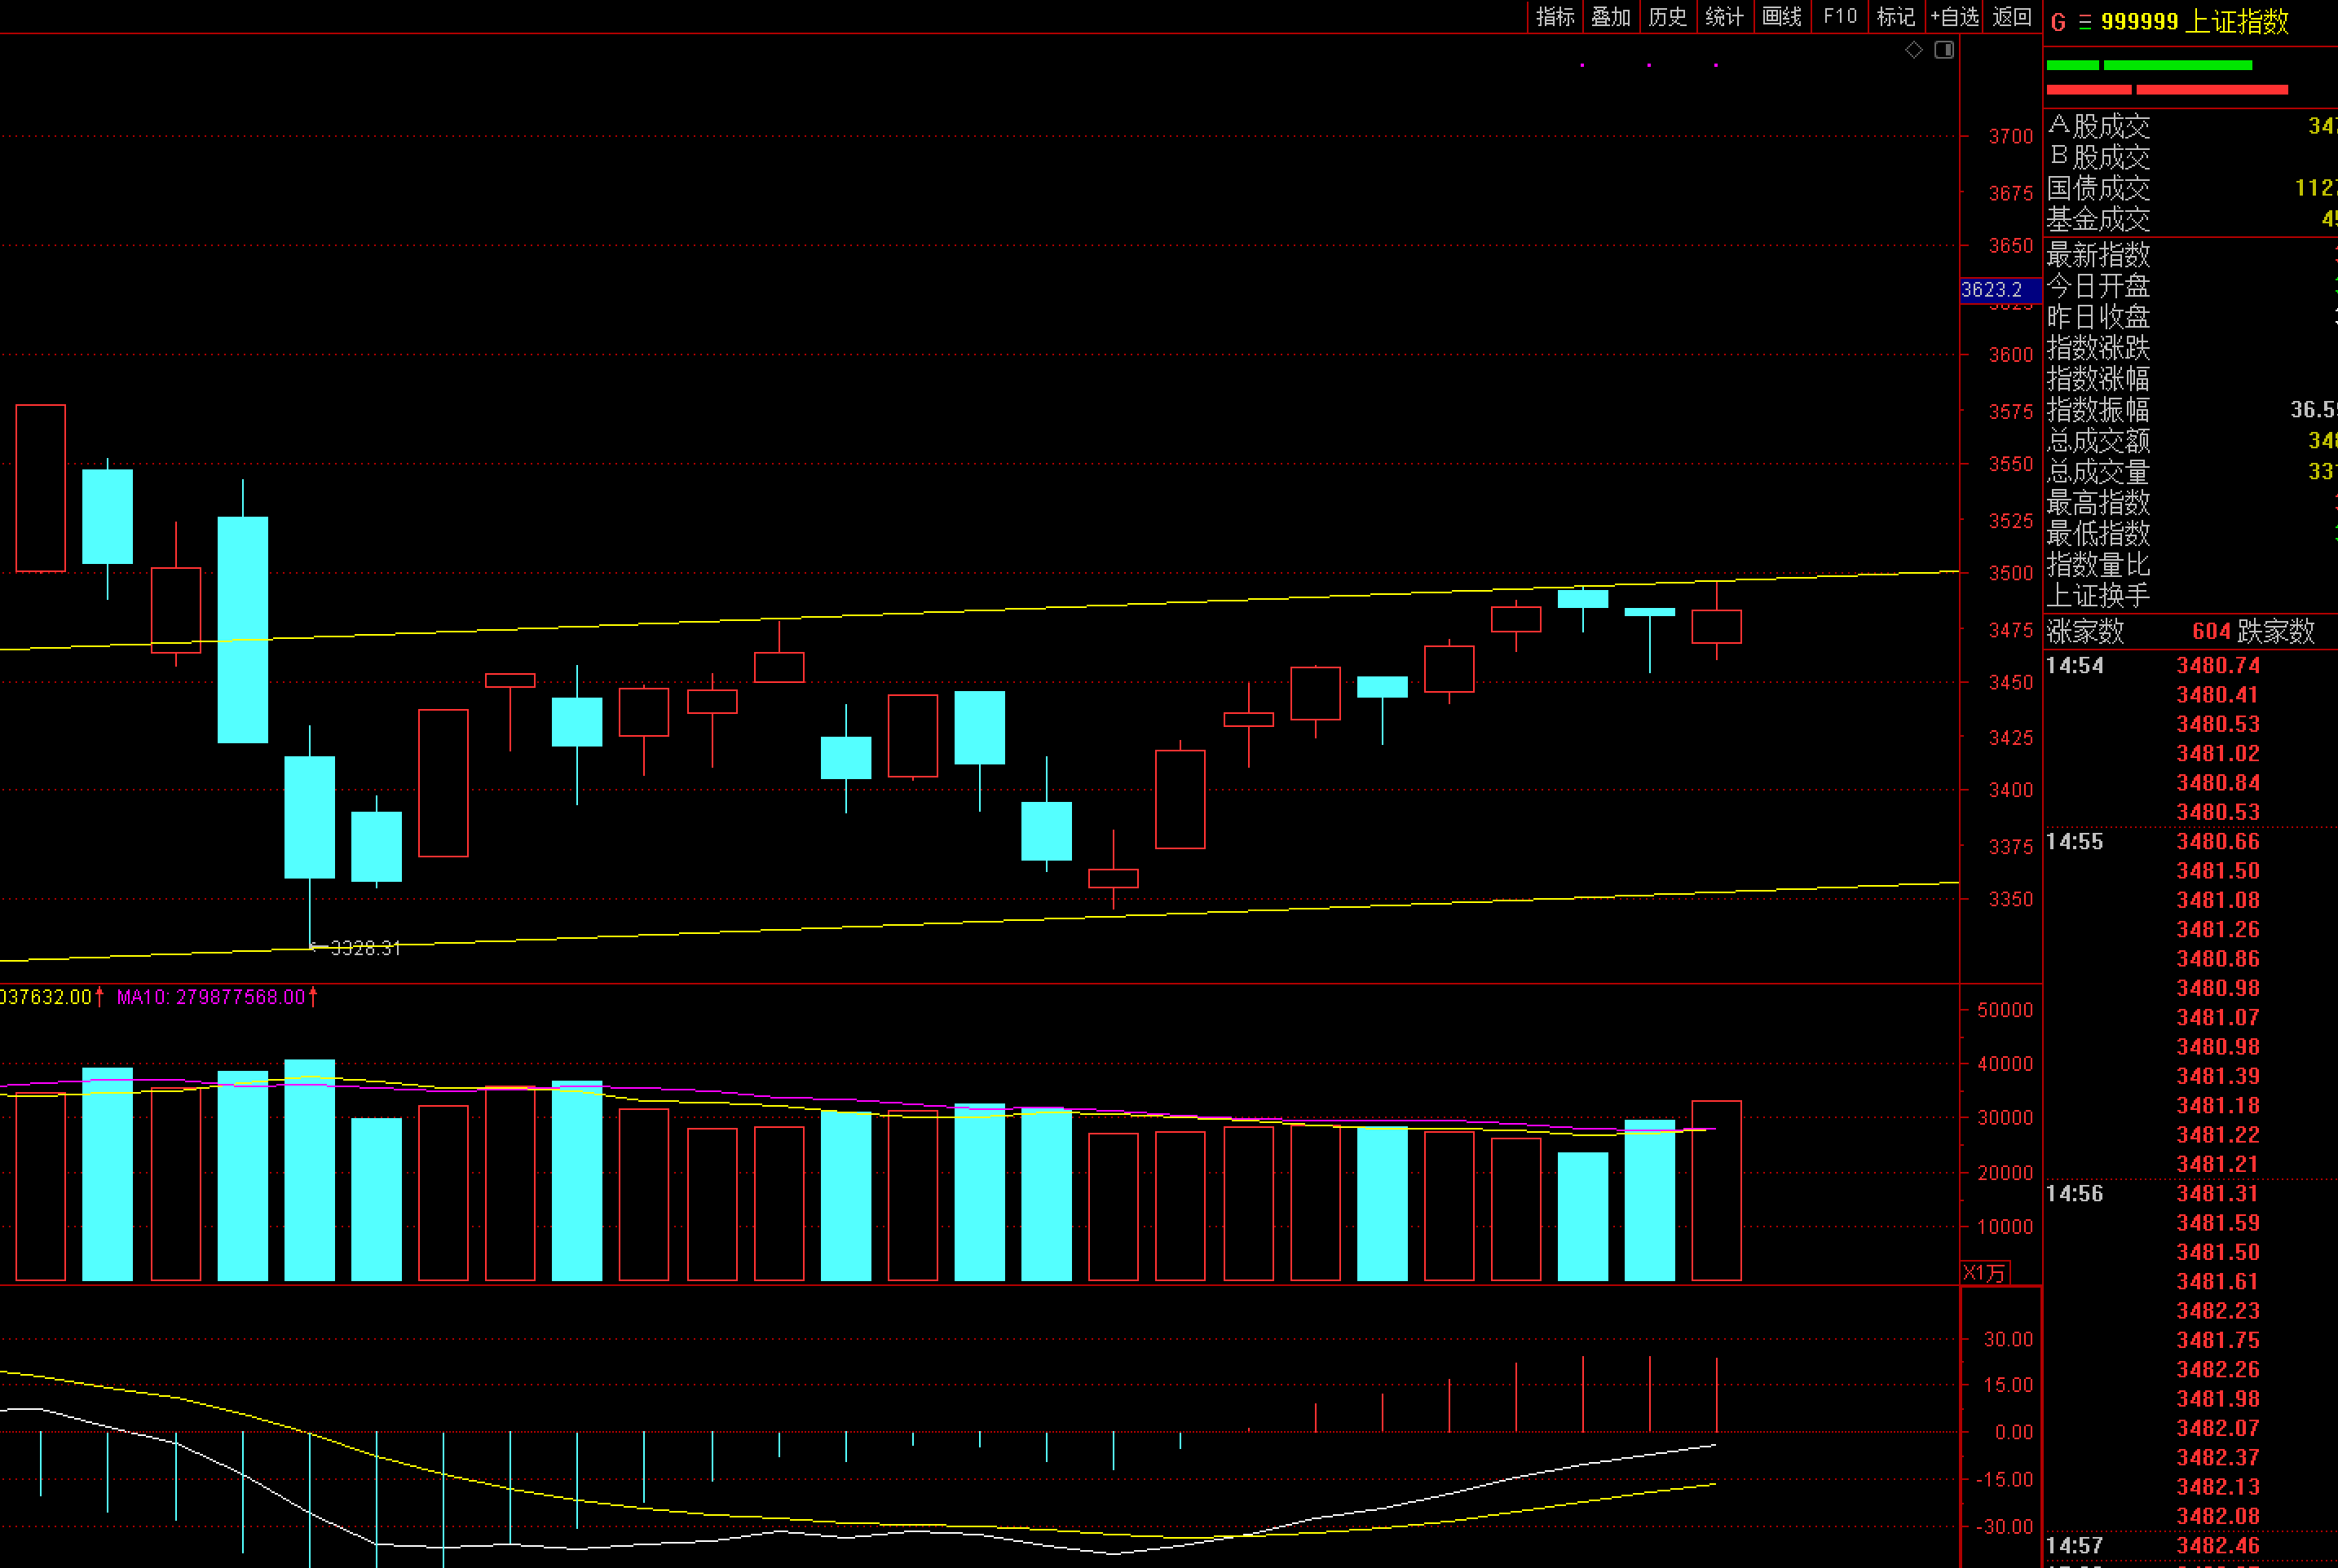
Task: Select the 14:55 tick row
Action: coord(2190,842)
